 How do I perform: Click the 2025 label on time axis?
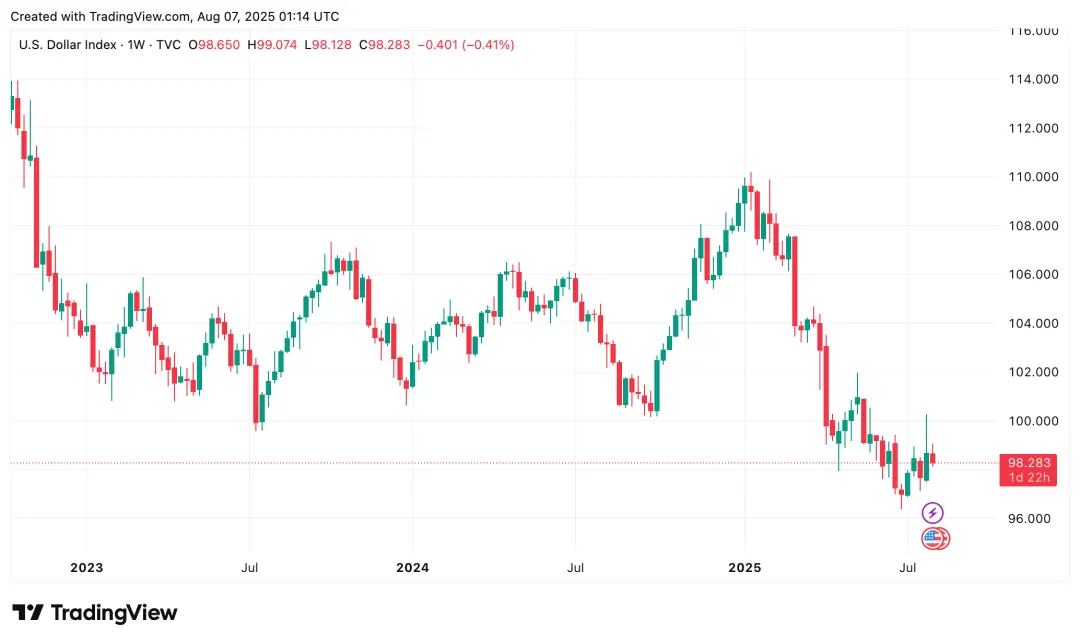(745, 568)
